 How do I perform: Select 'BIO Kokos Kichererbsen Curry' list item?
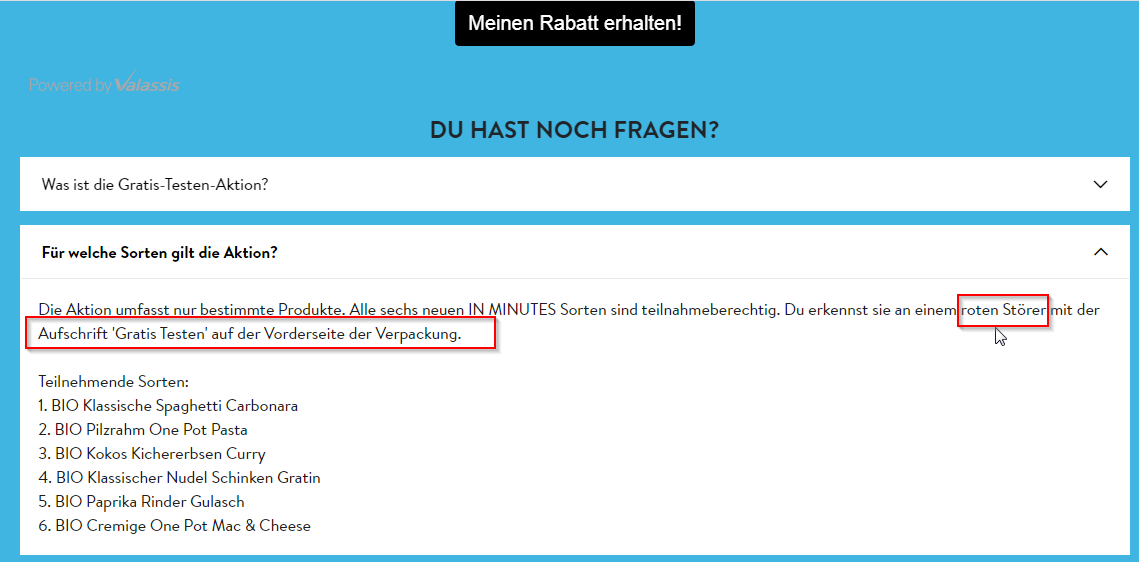[x=152, y=454]
